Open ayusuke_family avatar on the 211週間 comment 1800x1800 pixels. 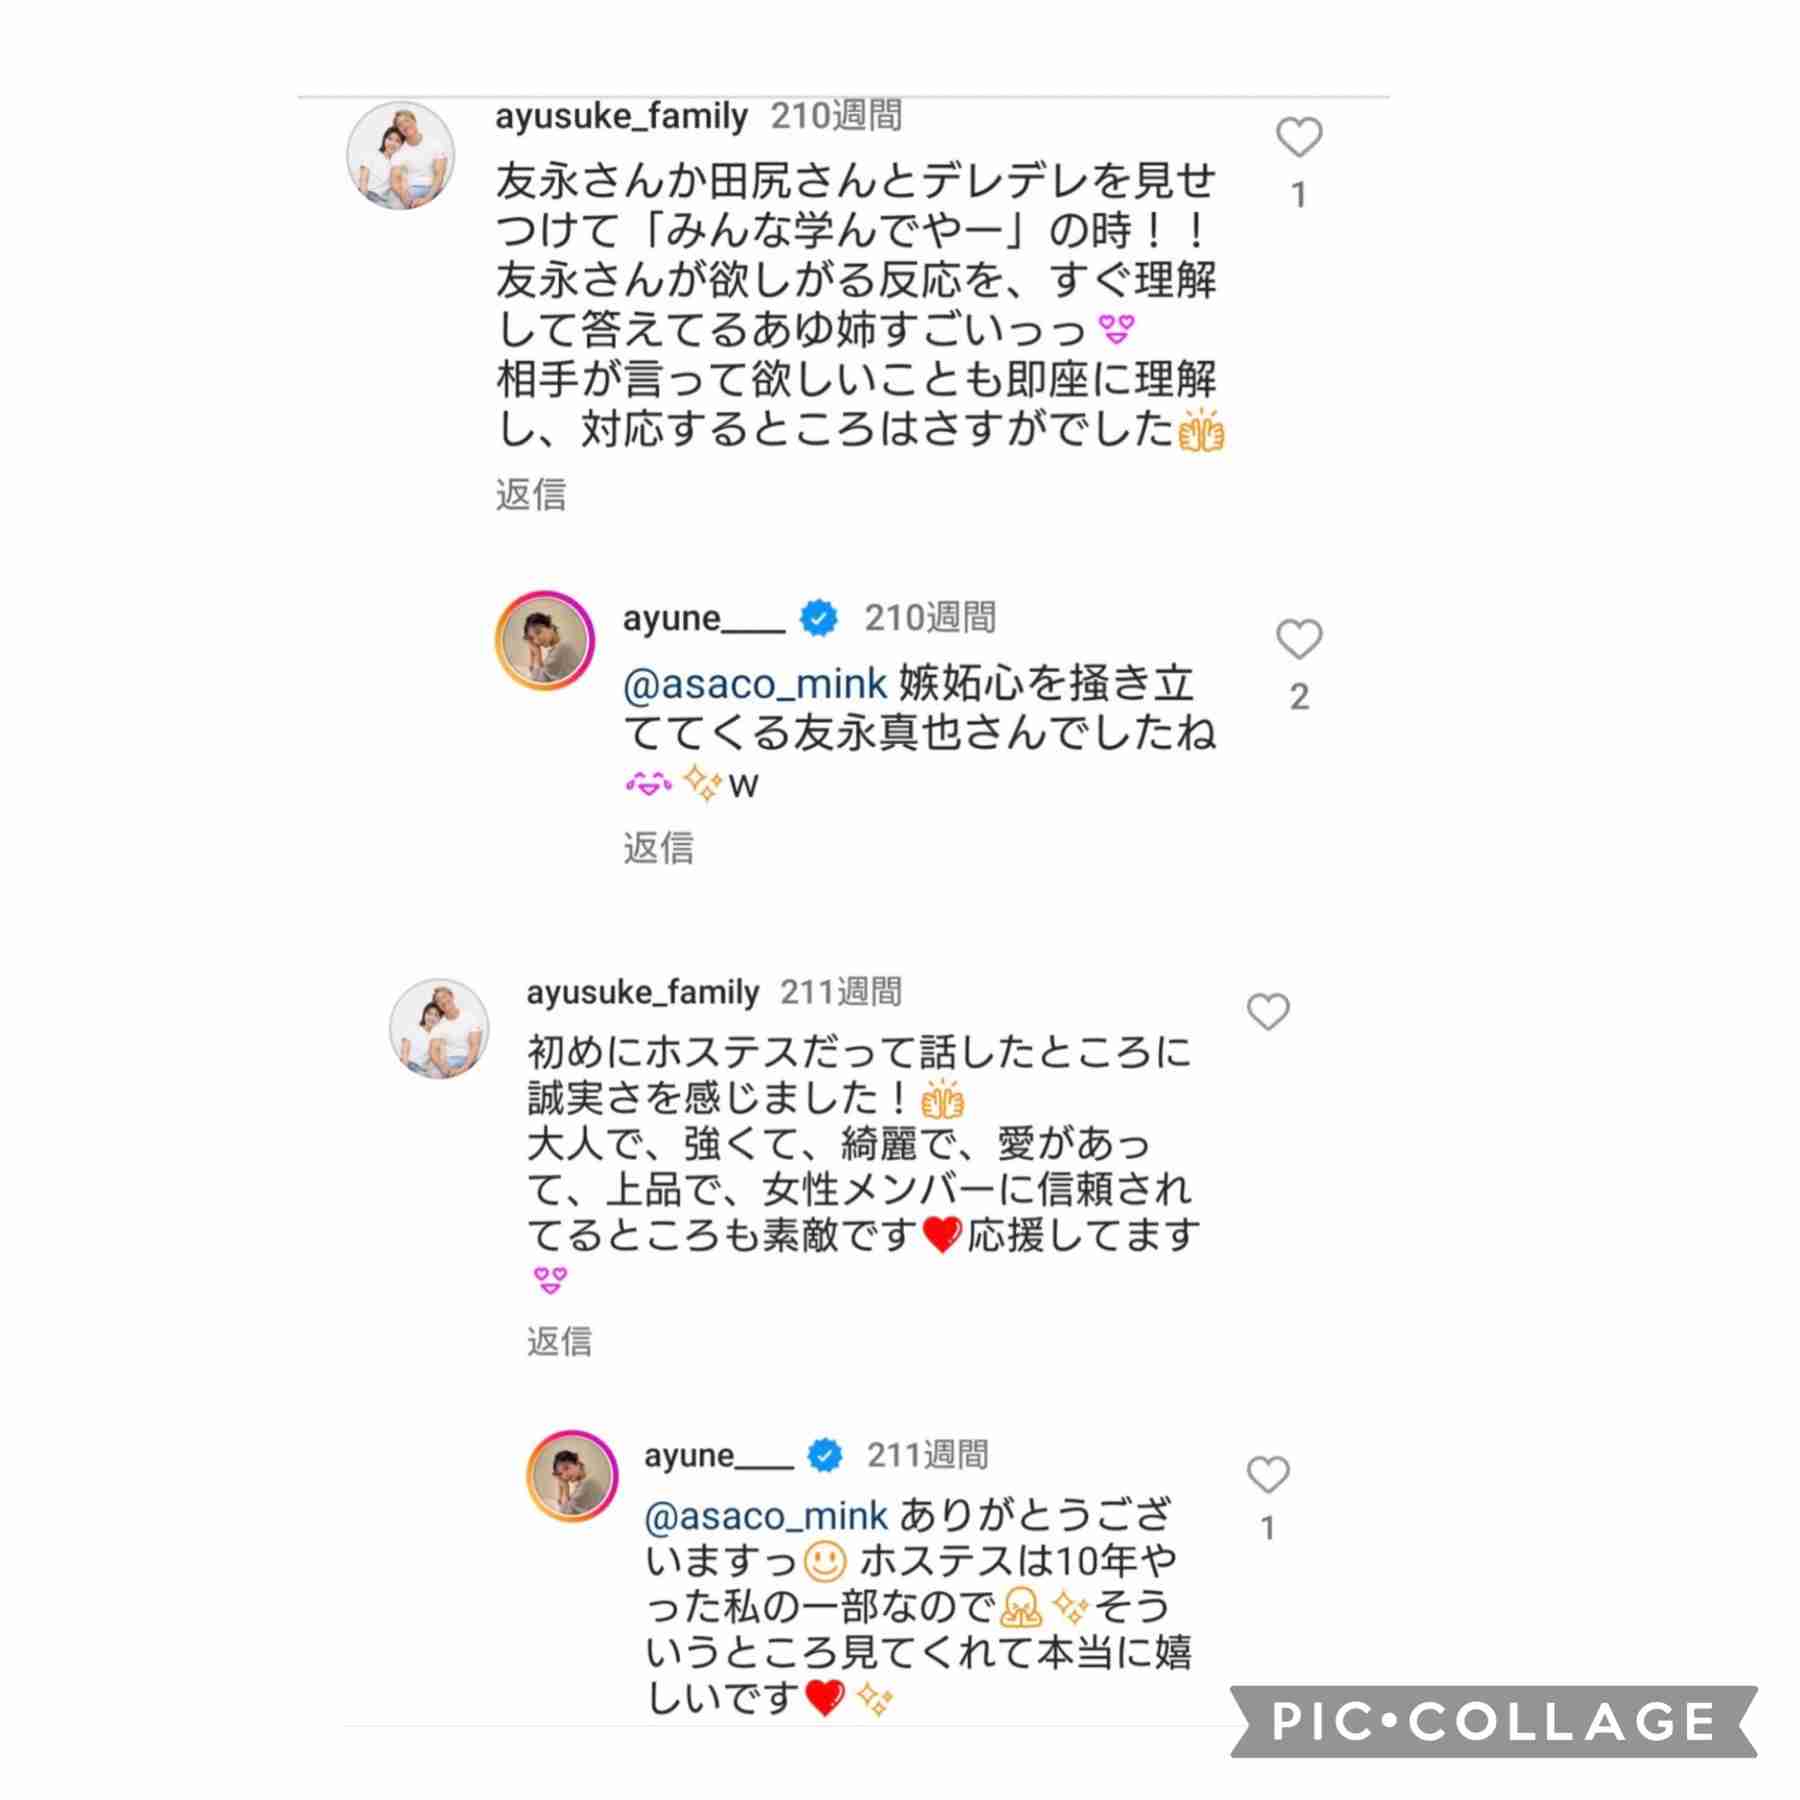(x=438, y=1028)
